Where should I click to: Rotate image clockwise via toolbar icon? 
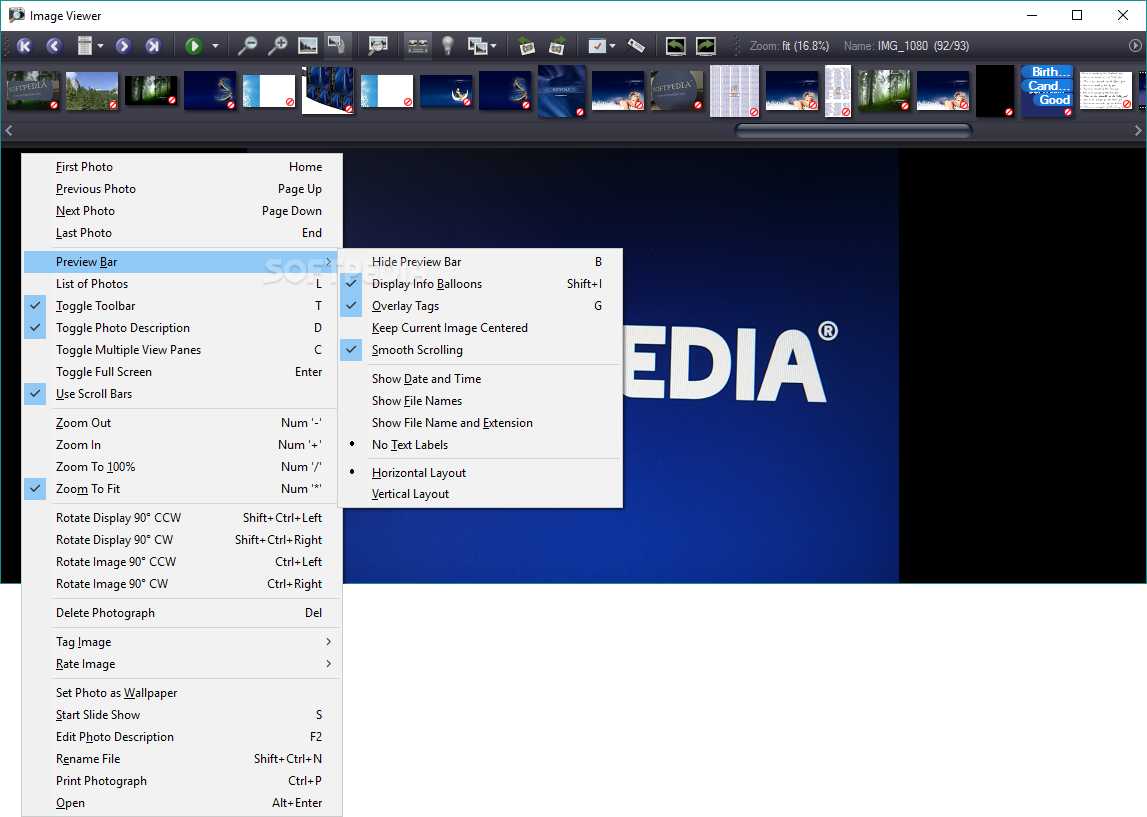(557, 46)
